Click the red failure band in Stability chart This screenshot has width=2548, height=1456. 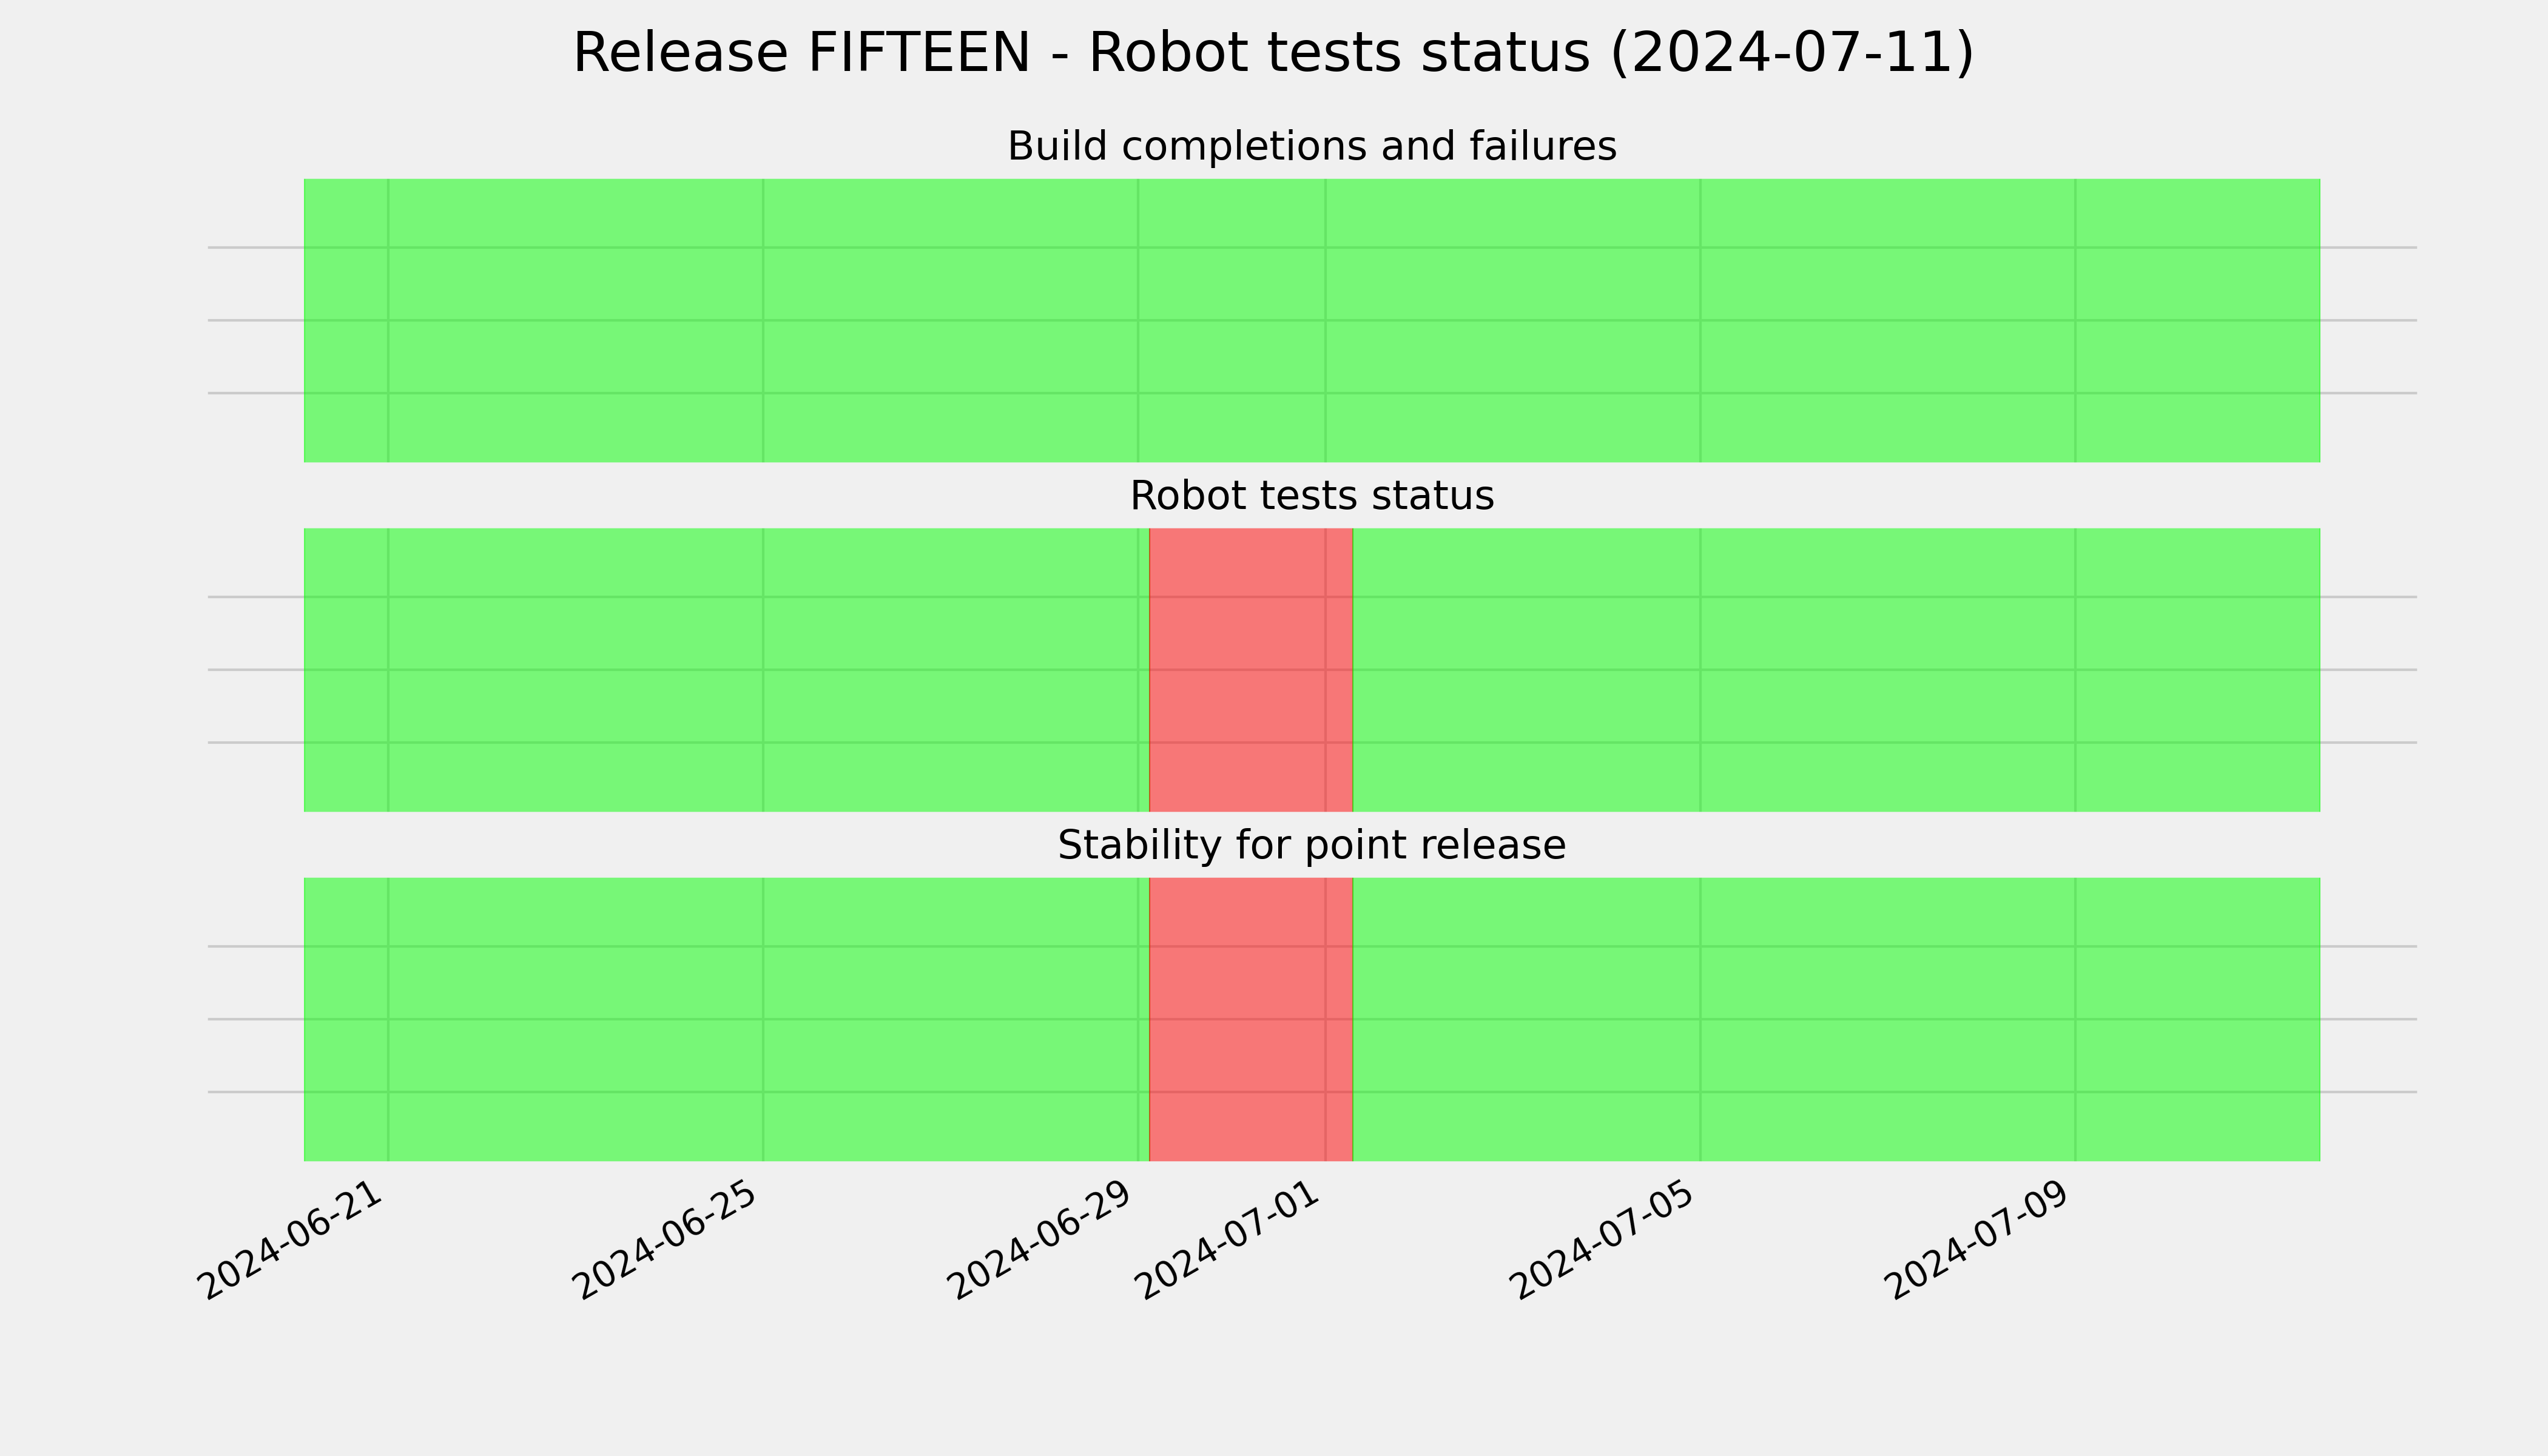click(1251, 1019)
